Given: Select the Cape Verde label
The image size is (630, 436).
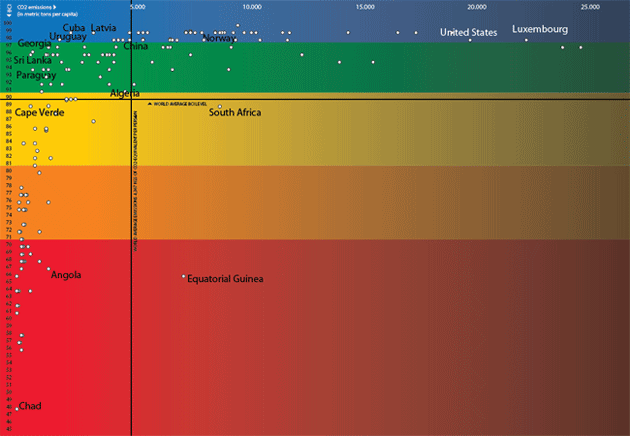Looking at the screenshot, I should [x=39, y=113].
